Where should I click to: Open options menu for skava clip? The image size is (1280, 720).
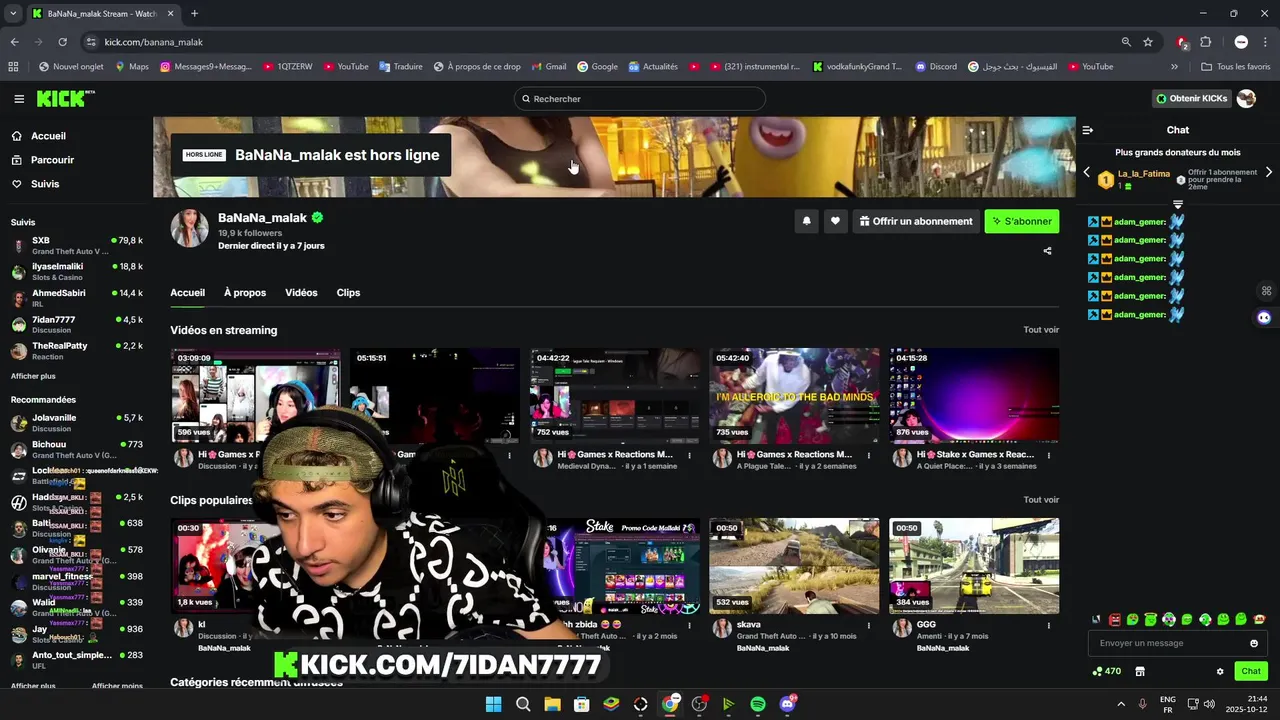(x=869, y=626)
